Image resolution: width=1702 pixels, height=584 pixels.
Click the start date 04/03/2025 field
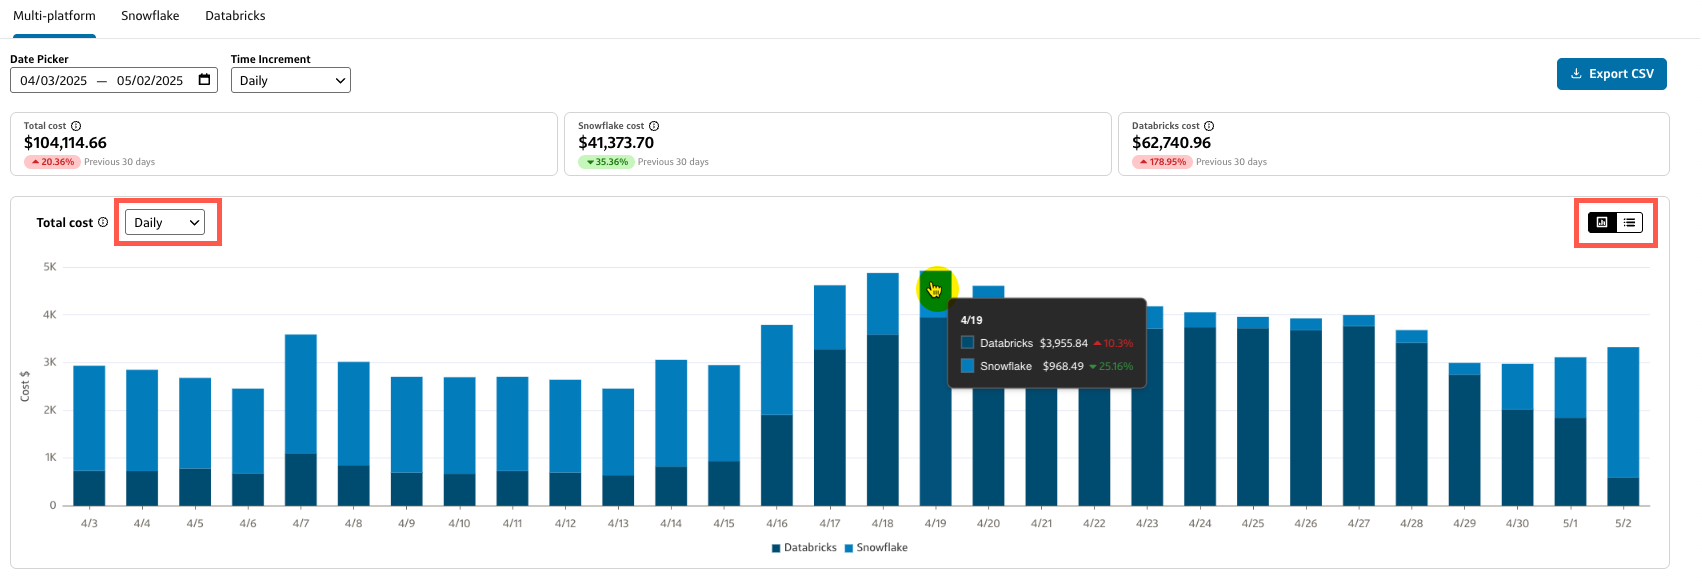(54, 81)
